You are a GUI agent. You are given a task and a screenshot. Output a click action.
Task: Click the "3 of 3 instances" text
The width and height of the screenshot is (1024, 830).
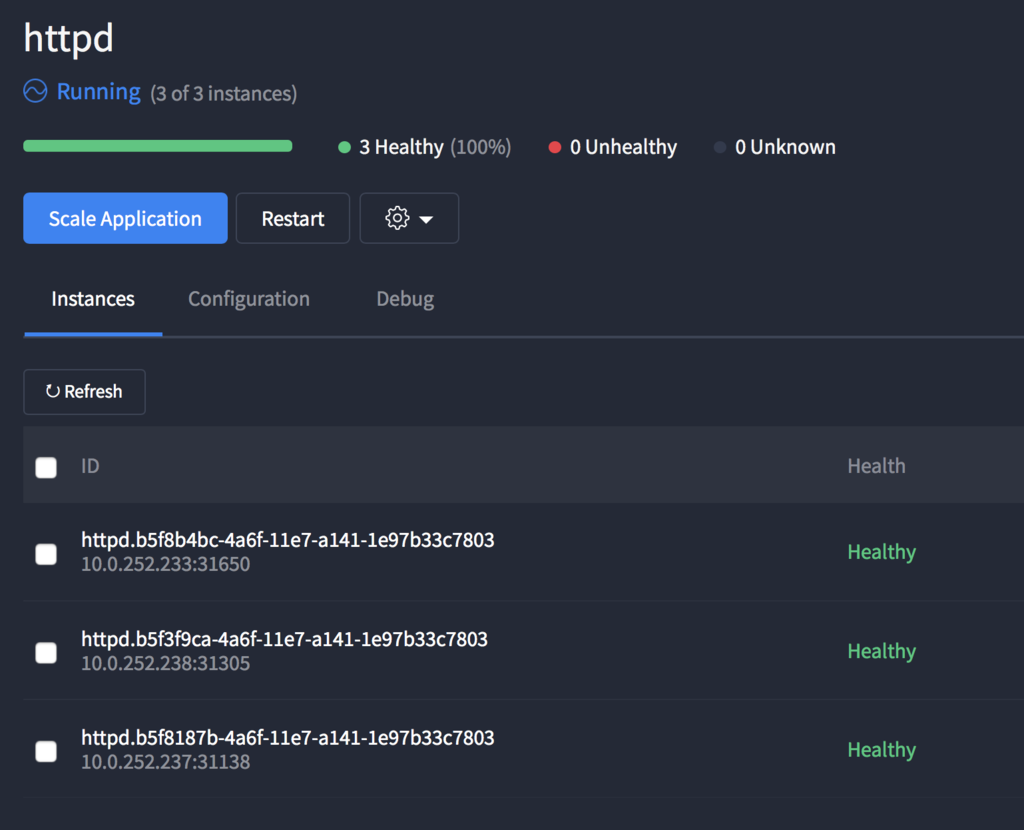point(223,94)
